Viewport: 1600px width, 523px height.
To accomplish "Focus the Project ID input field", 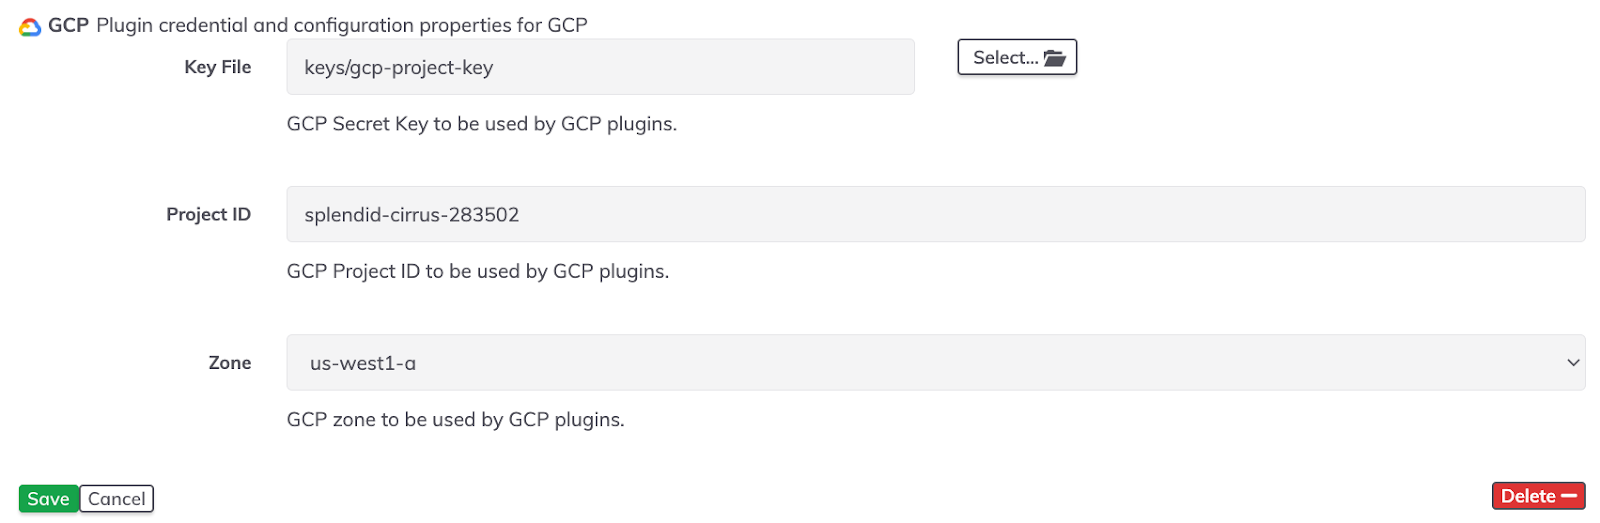I will coord(935,214).
